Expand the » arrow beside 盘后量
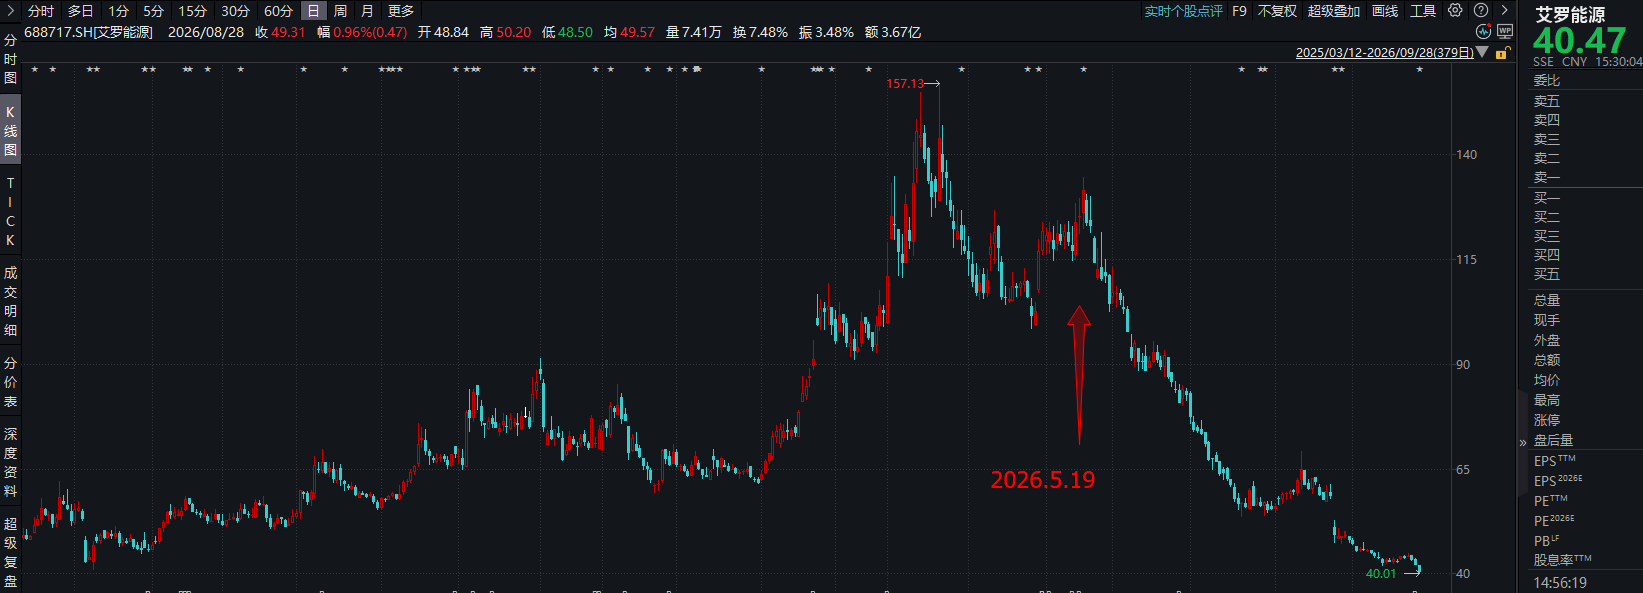Screen dimensions: 1643x593 click(1523, 441)
